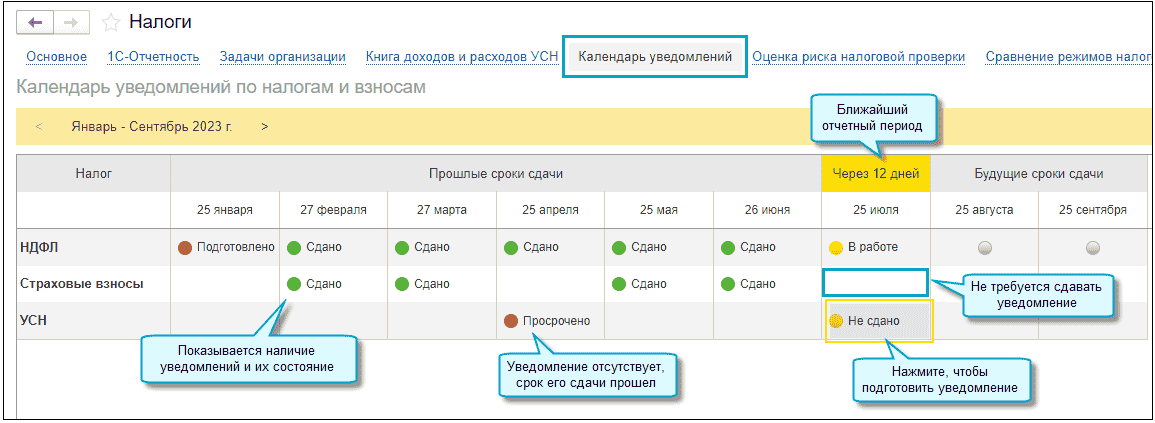
Task: Click the period Январь - Сентябрь 2023 г.
Action: tap(152, 127)
